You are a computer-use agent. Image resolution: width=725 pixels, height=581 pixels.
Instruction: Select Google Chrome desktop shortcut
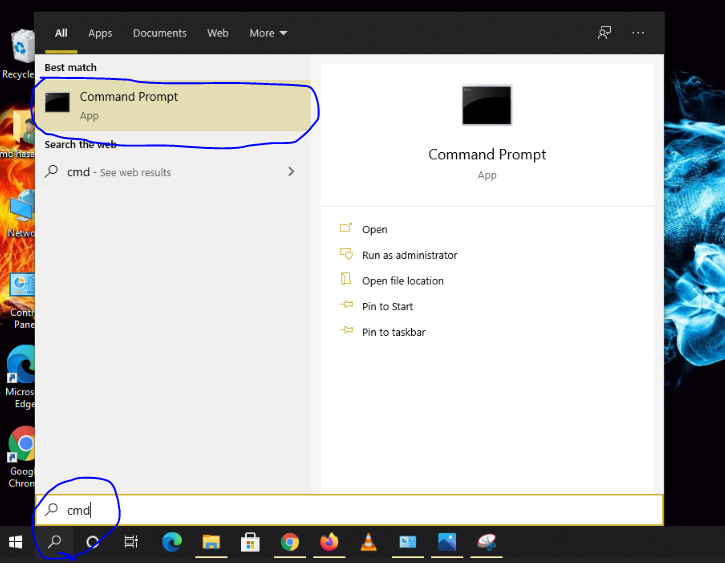pos(20,457)
